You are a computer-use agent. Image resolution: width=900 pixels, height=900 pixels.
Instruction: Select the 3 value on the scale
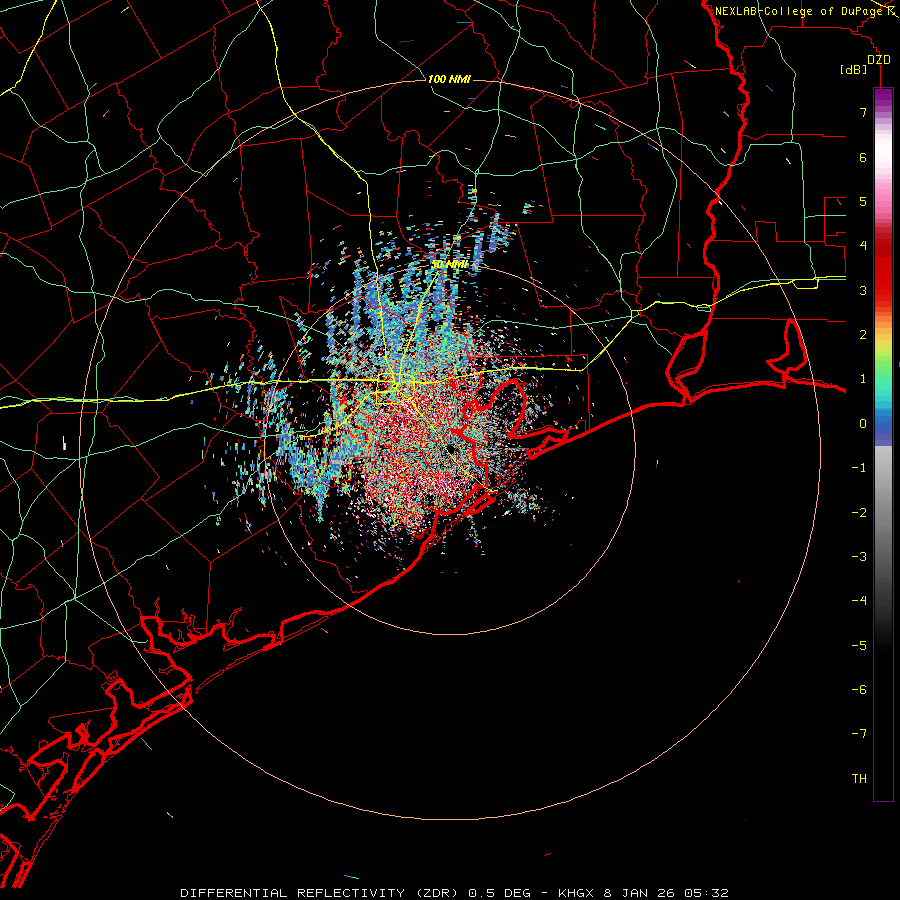863,290
